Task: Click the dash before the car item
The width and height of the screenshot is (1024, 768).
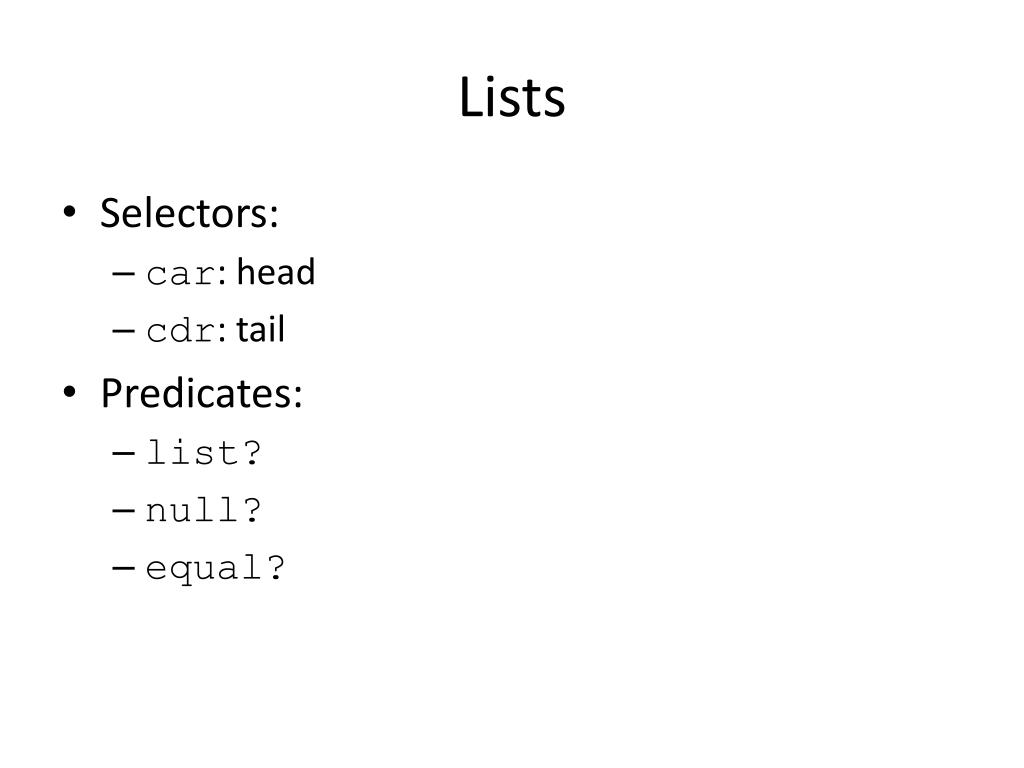Action: point(123,274)
